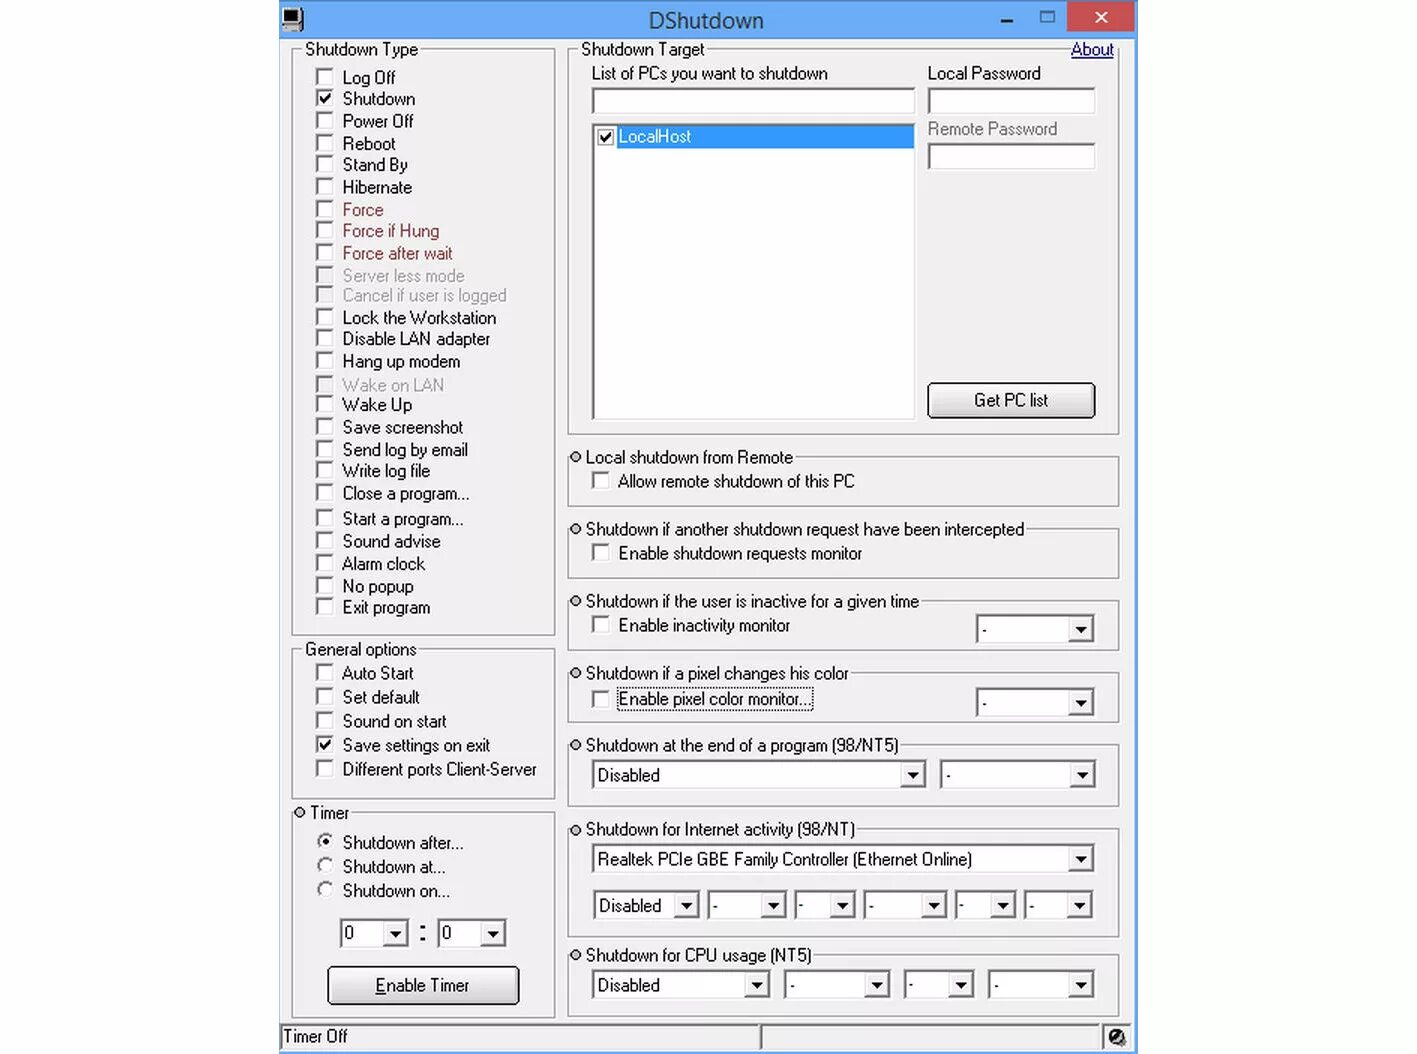Viewport: 1417px width, 1054px height.
Task: Open Disabled dropdown under Internet activity
Action: coord(686,906)
